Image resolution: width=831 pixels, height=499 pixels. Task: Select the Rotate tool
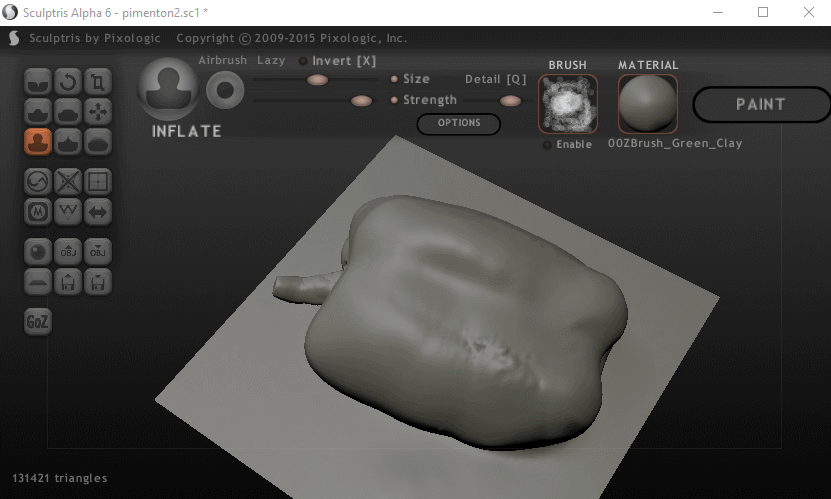(68, 82)
